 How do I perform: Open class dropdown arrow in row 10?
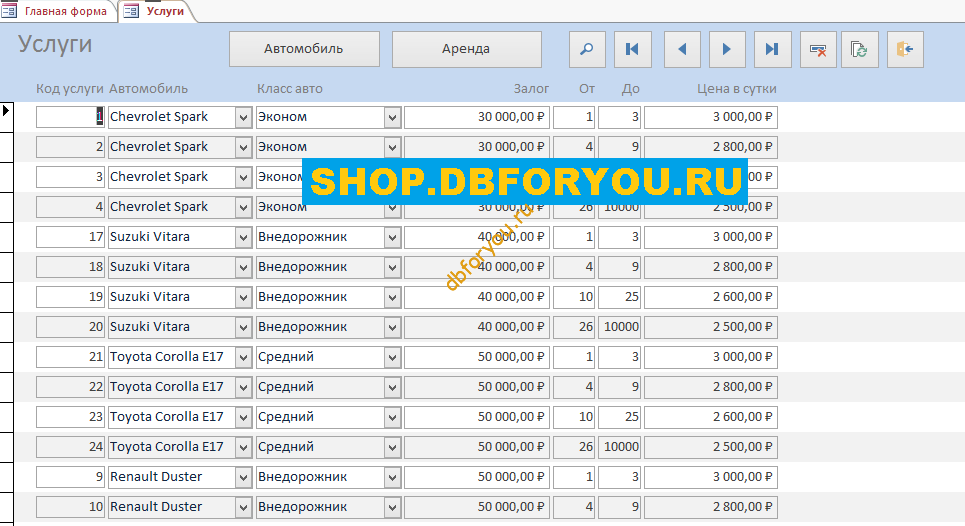(392, 507)
